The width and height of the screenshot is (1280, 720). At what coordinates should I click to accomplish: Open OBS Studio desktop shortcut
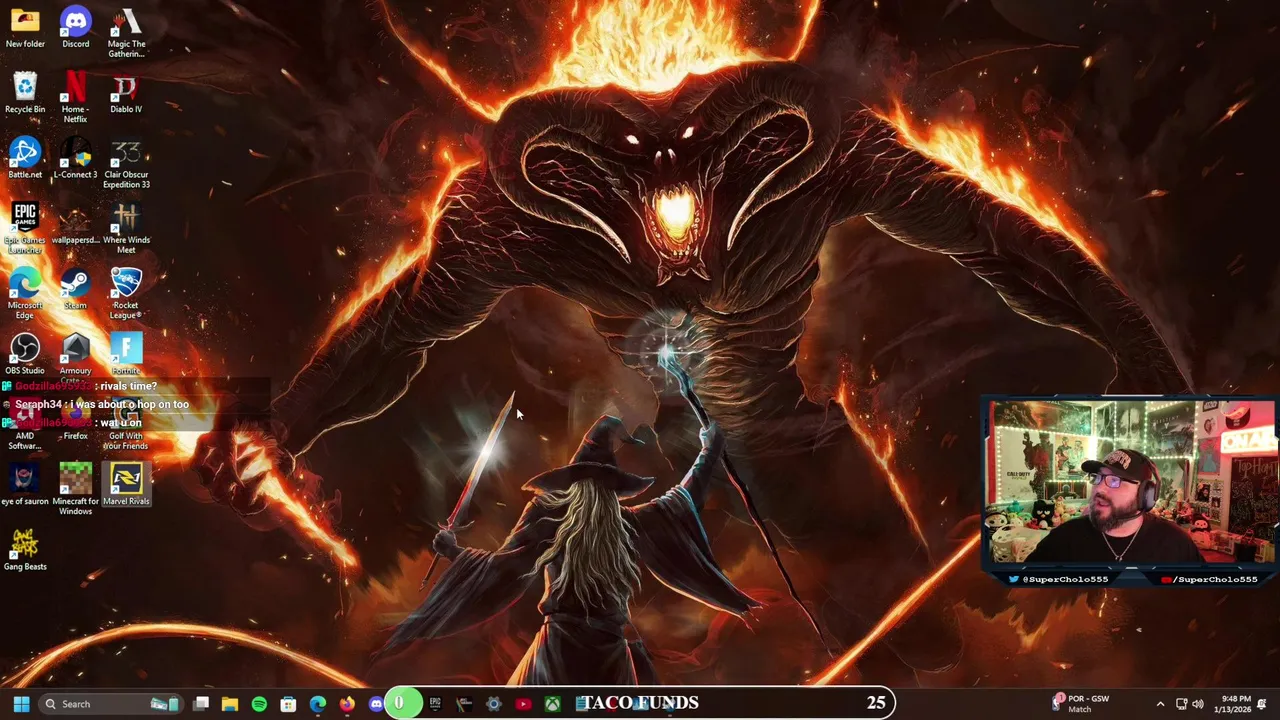coord(25,354)
